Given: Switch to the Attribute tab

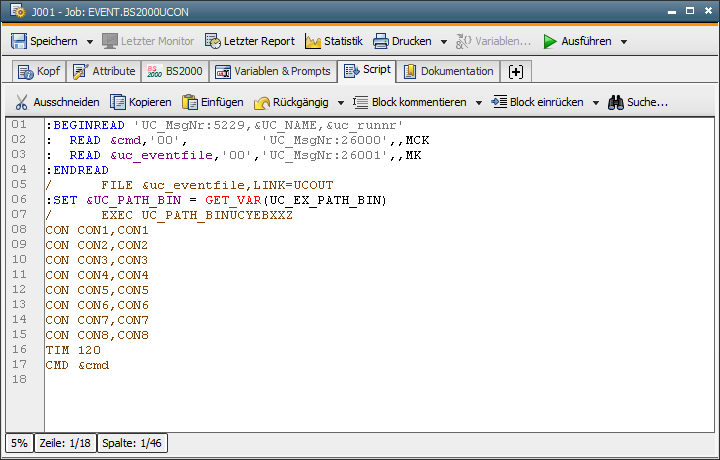Looking at the screenshot, I should coord(104,72).
